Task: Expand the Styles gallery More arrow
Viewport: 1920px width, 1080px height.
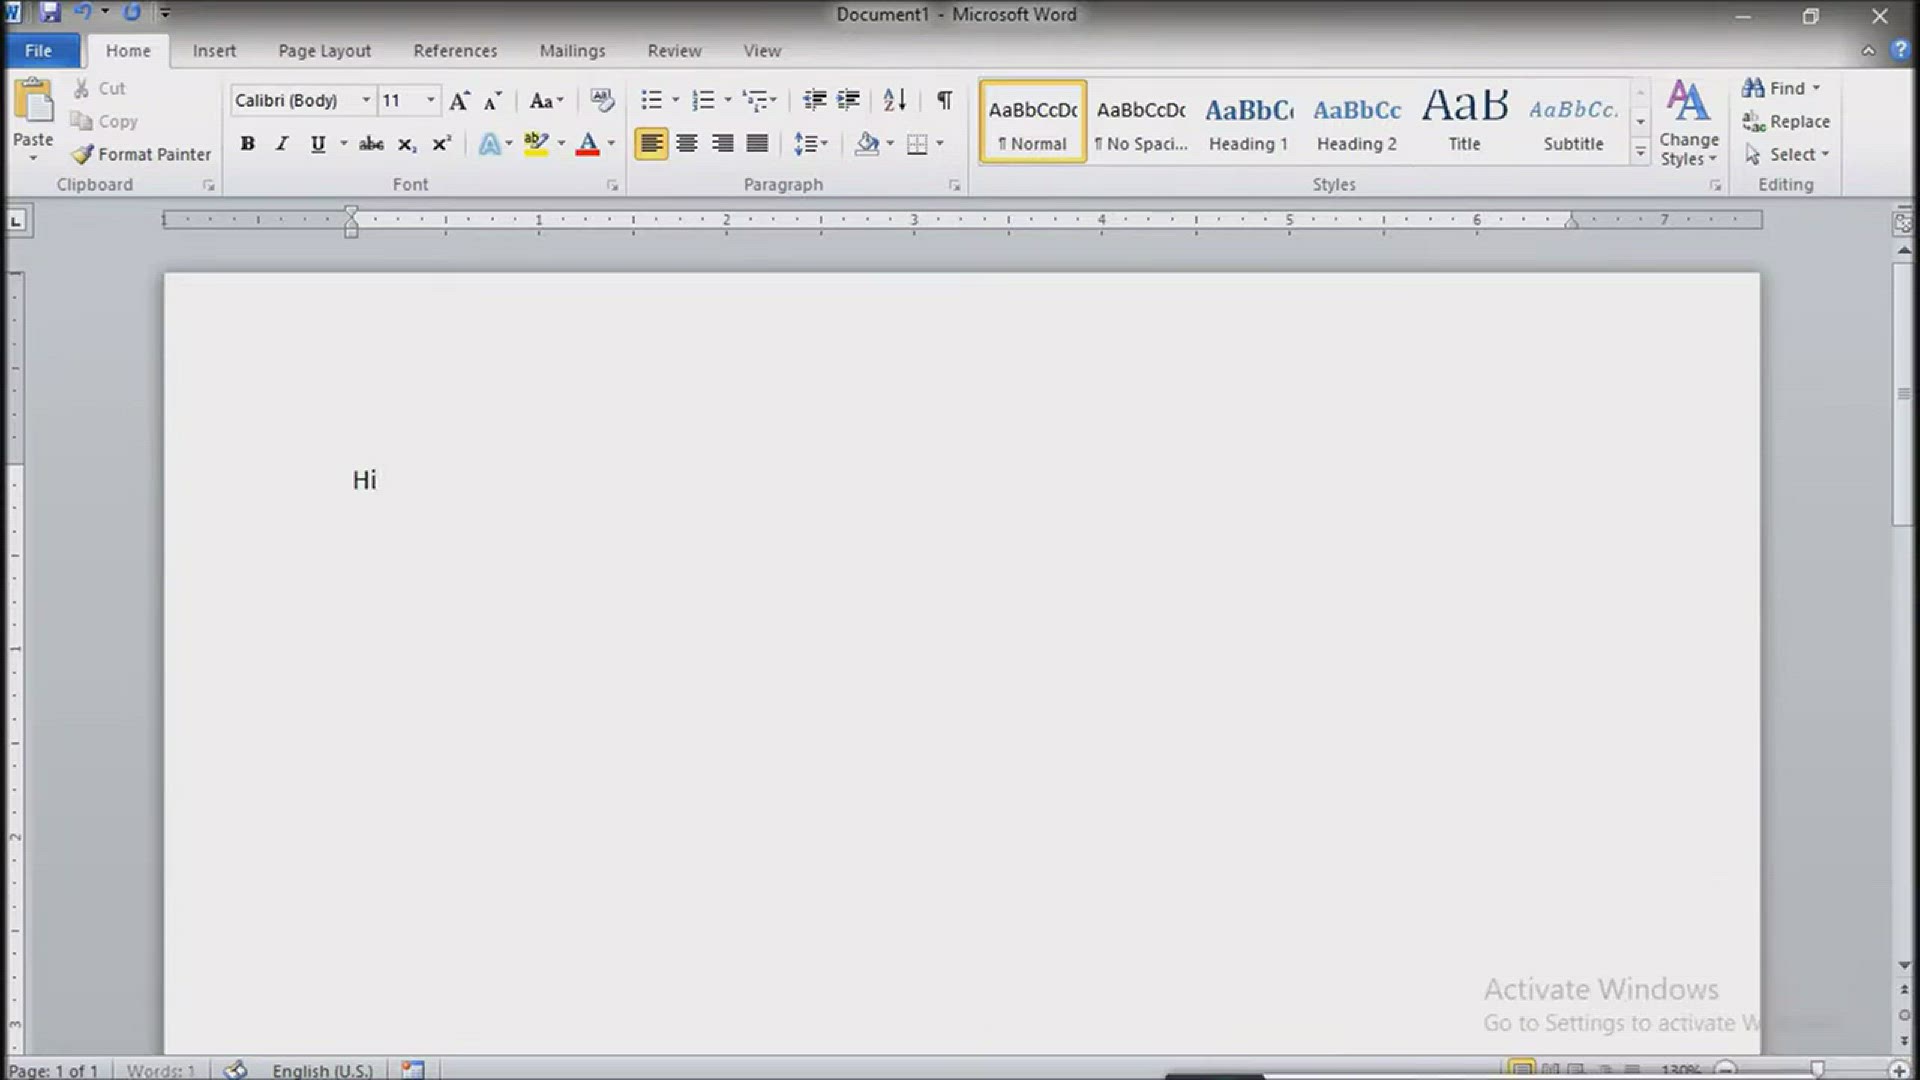Action: [x=1640, y=152]
